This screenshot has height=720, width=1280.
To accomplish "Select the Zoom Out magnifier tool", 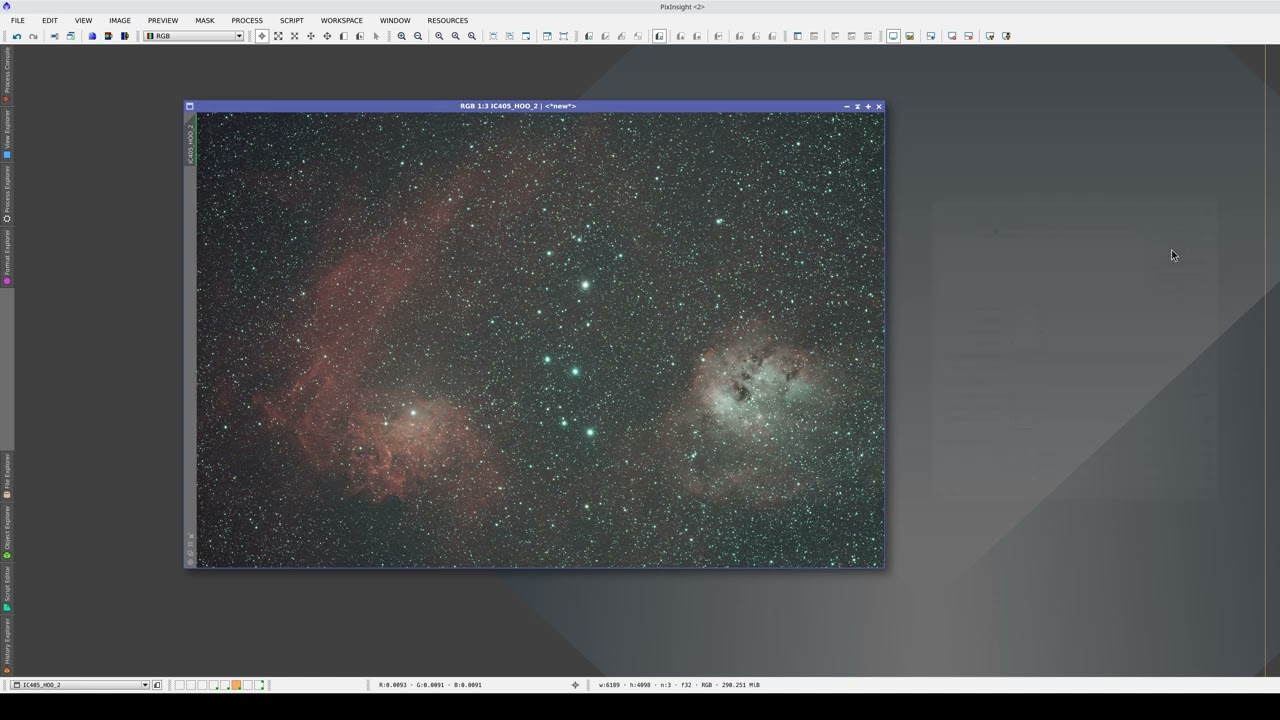I will 418,36.
